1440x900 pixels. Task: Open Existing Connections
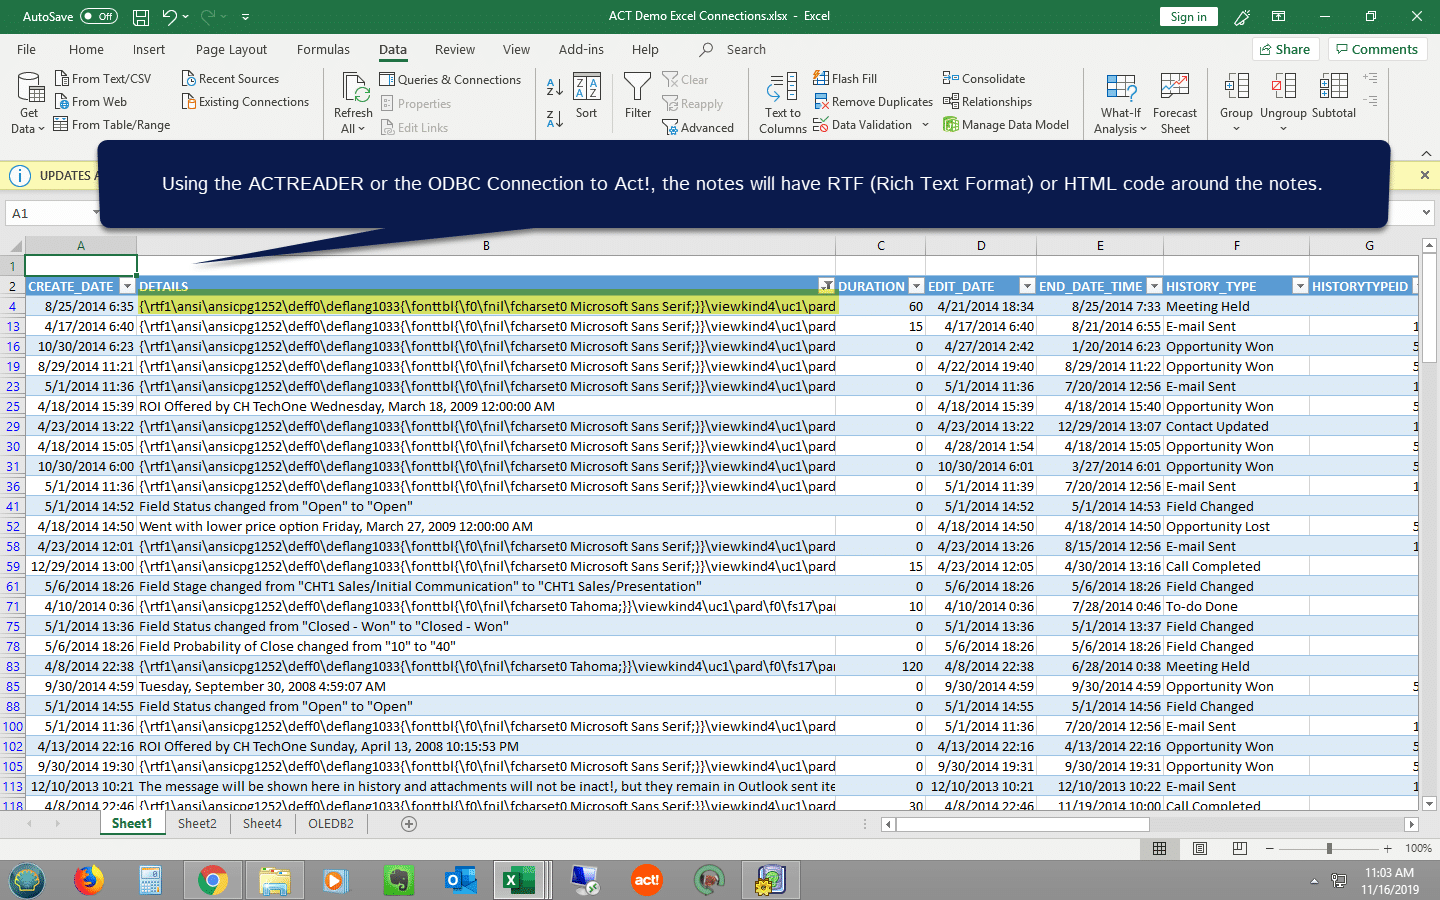click(246, 102)
